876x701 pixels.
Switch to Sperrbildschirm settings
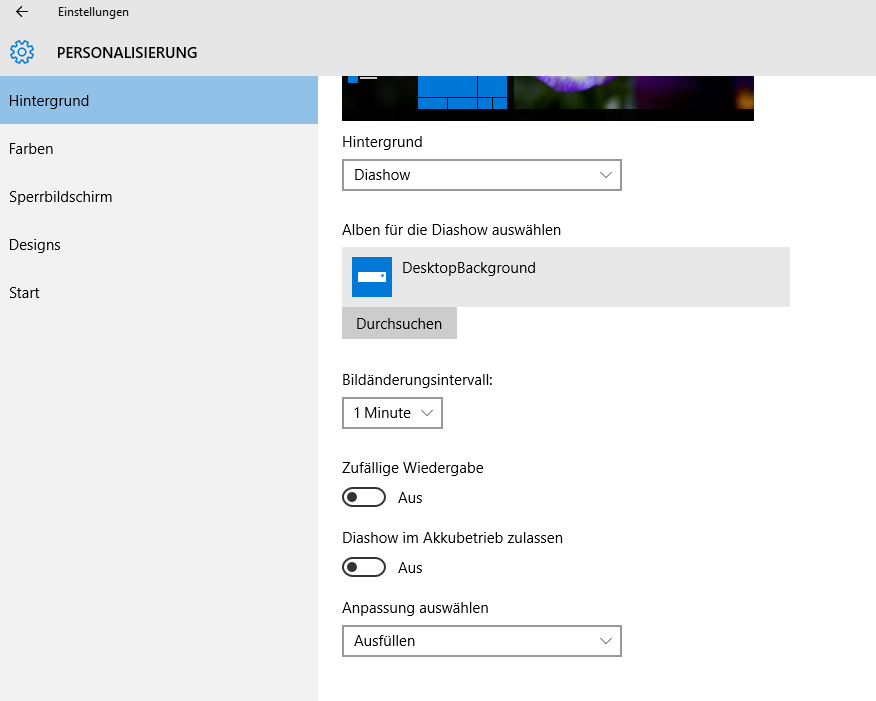(159, 197)
